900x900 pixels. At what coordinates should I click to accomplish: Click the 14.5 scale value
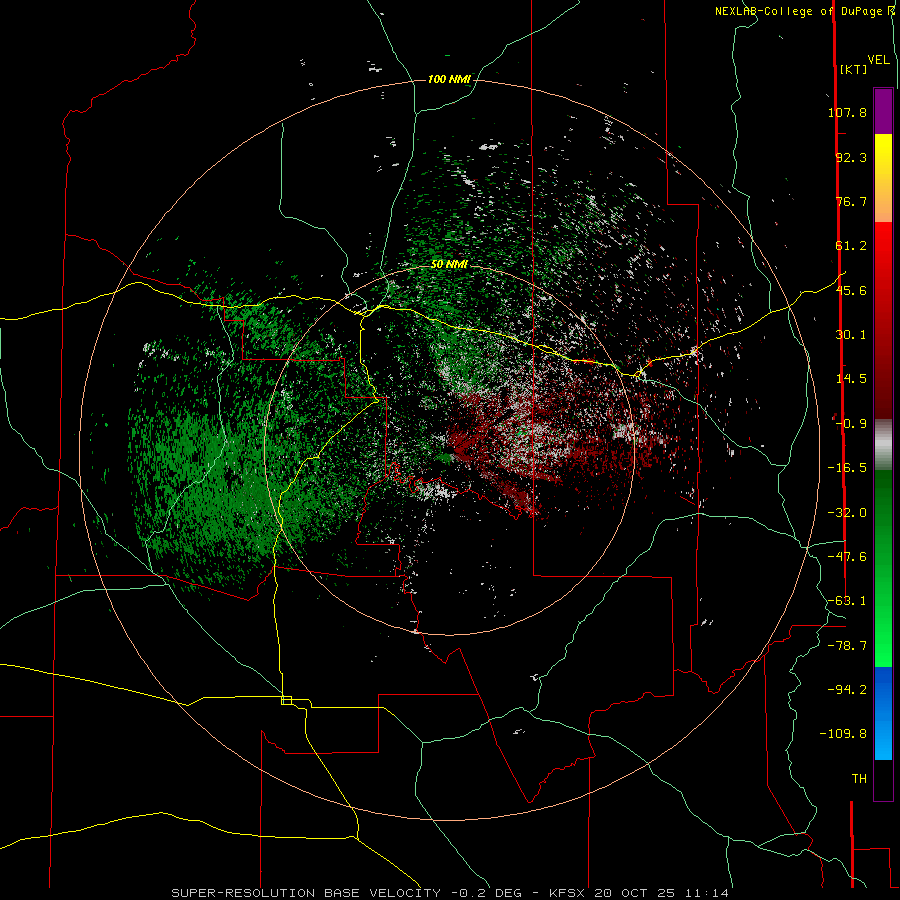pyautogui.click(x=851, y=379)
